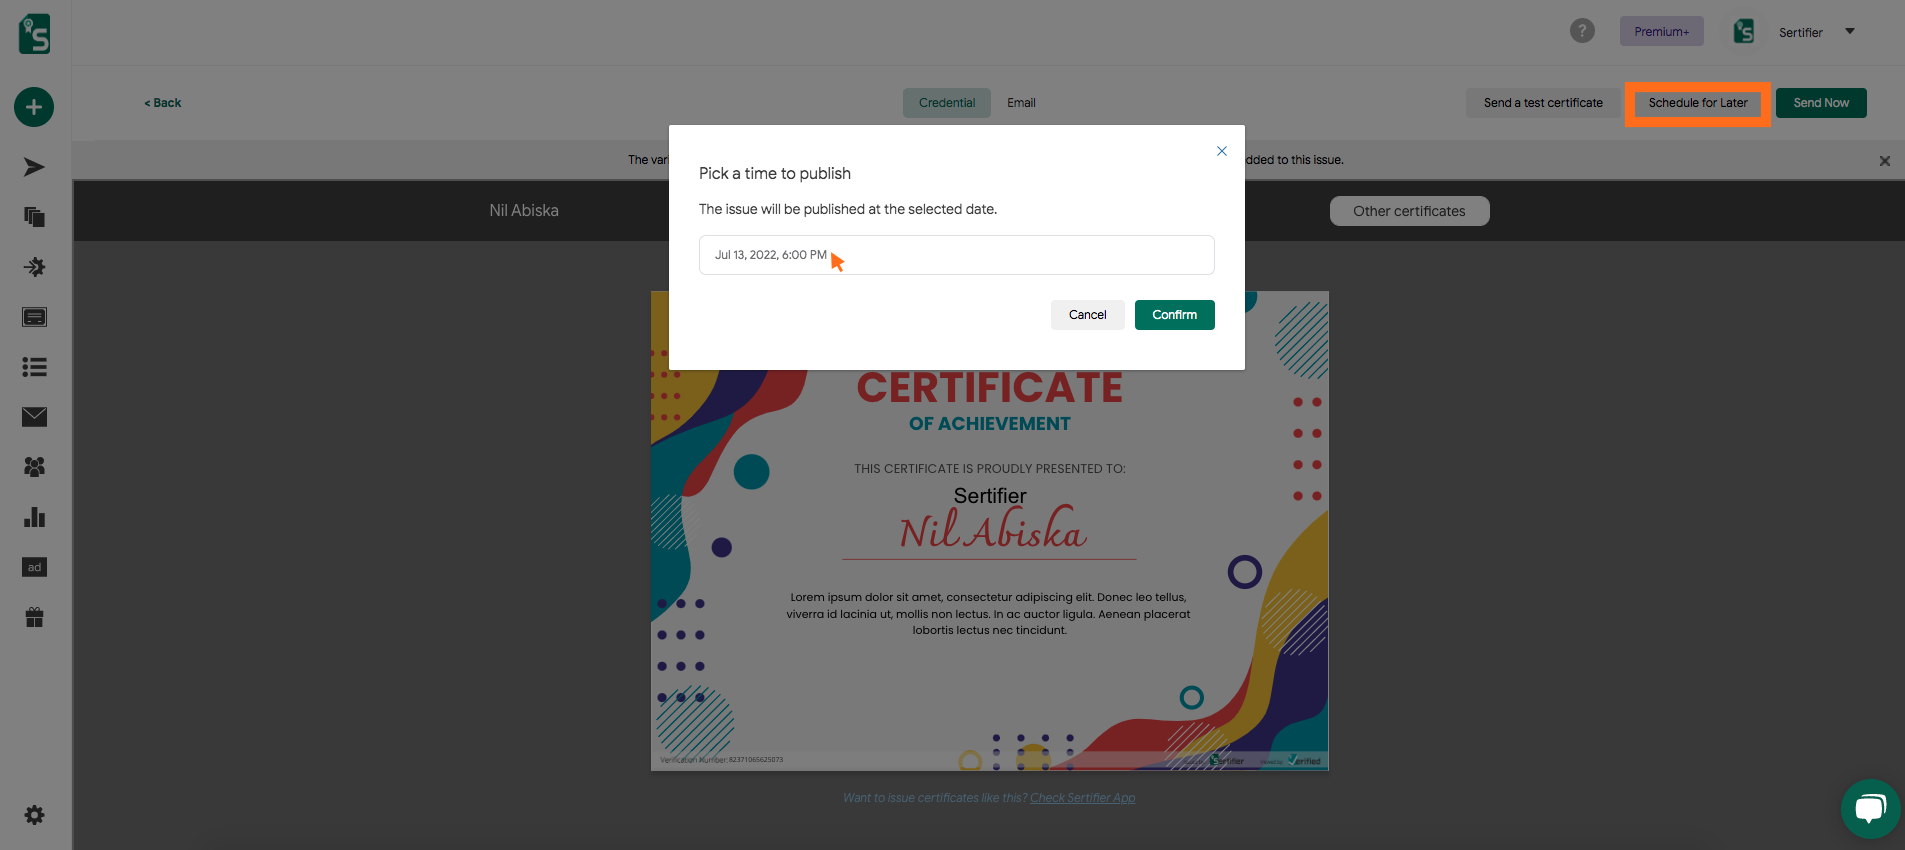
Task: Open the bulleted list icon in sidebar
Action: click(x=34, y=367)
